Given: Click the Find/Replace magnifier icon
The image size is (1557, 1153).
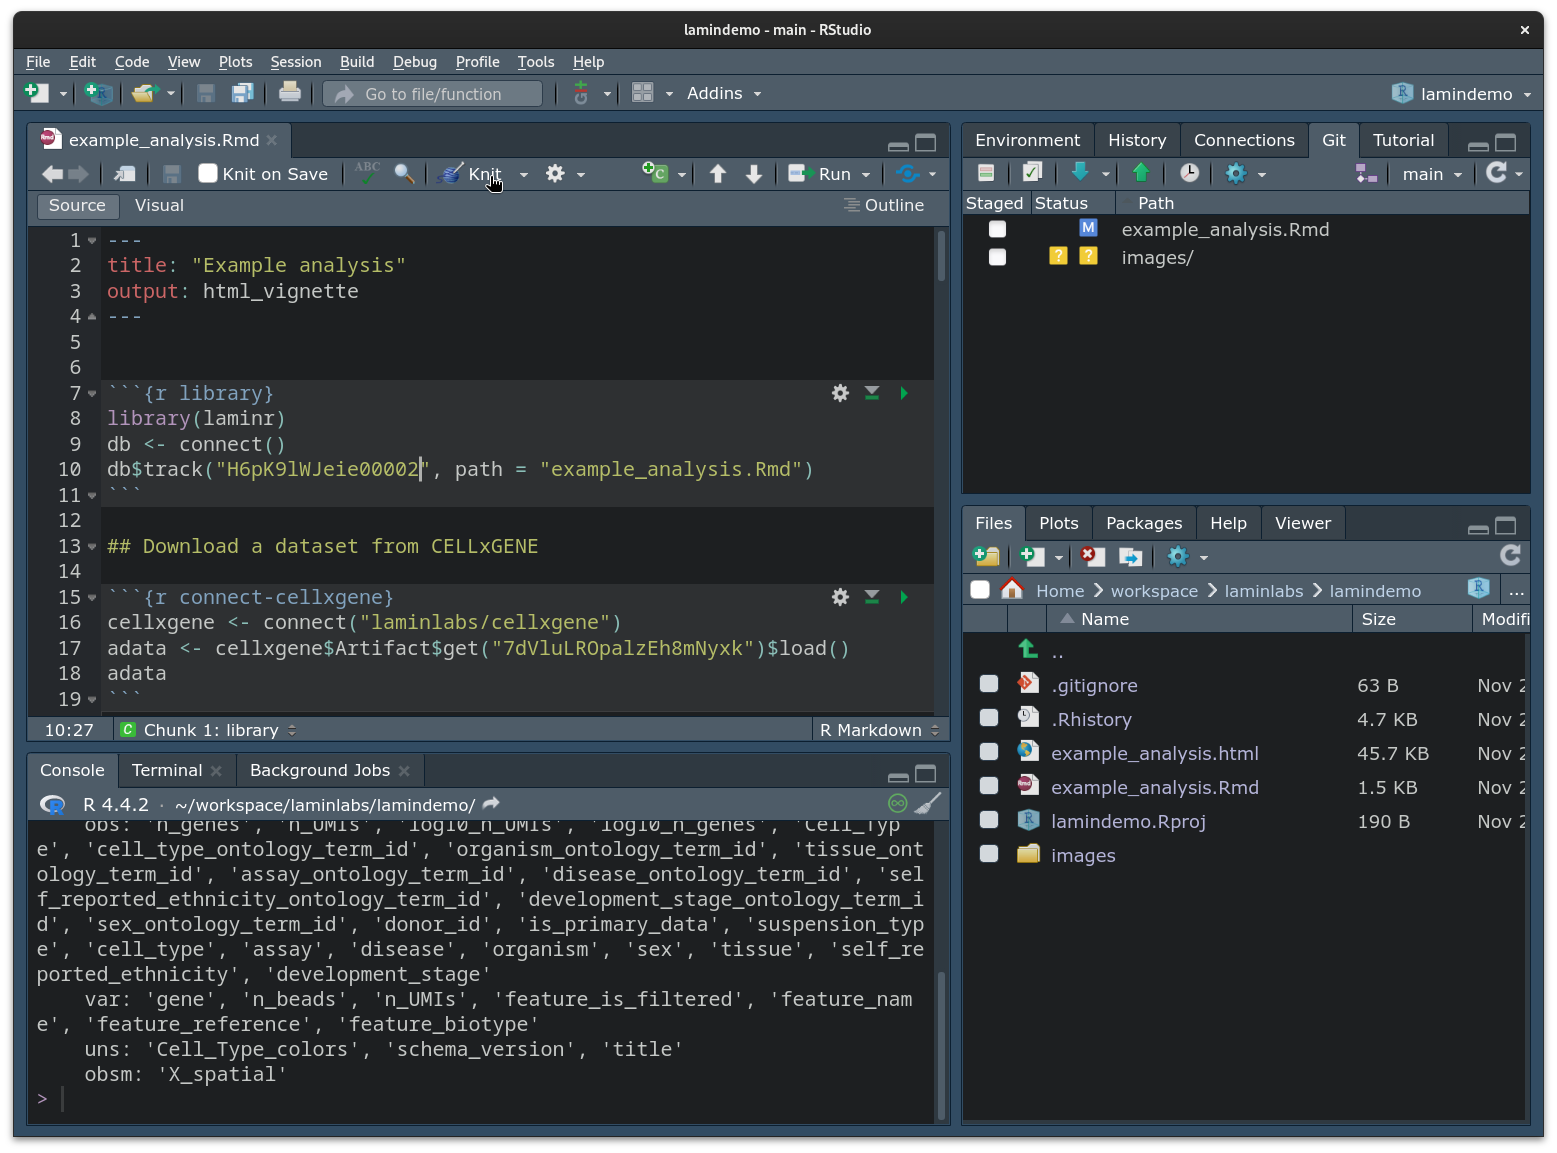Looking at the screenshot, I should [404, 174].
